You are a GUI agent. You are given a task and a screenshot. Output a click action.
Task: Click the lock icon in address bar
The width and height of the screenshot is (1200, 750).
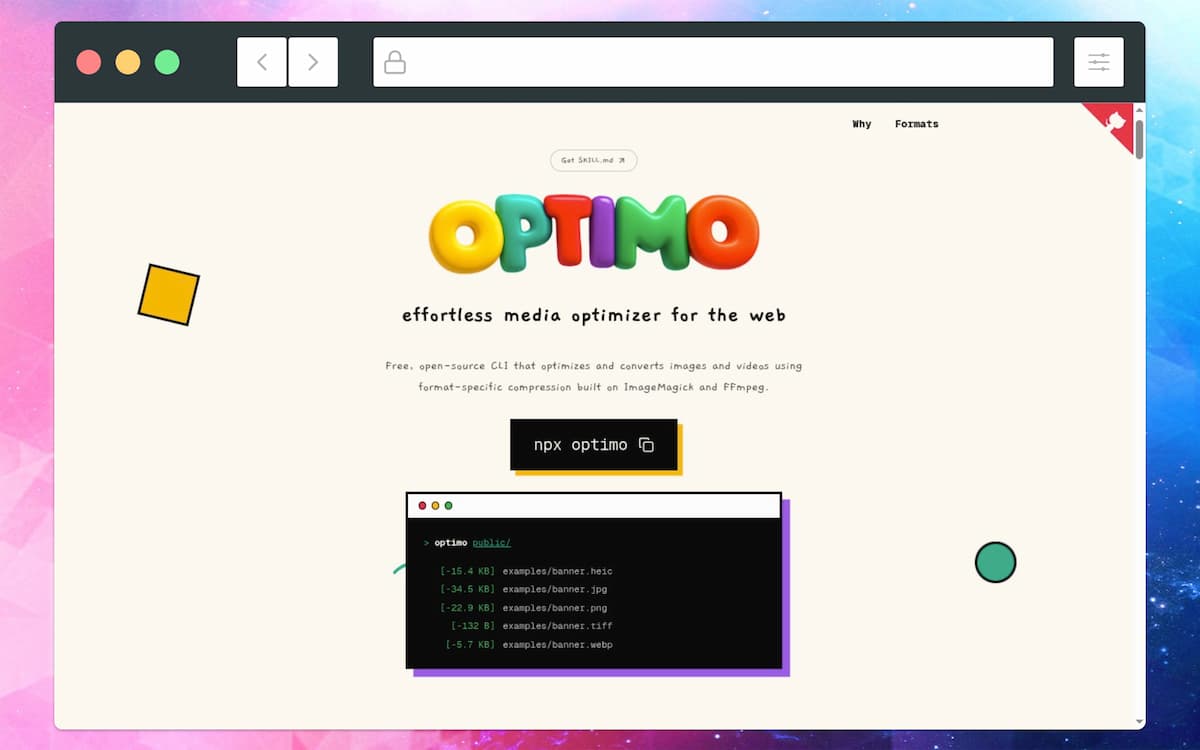[x=395, y=63]
